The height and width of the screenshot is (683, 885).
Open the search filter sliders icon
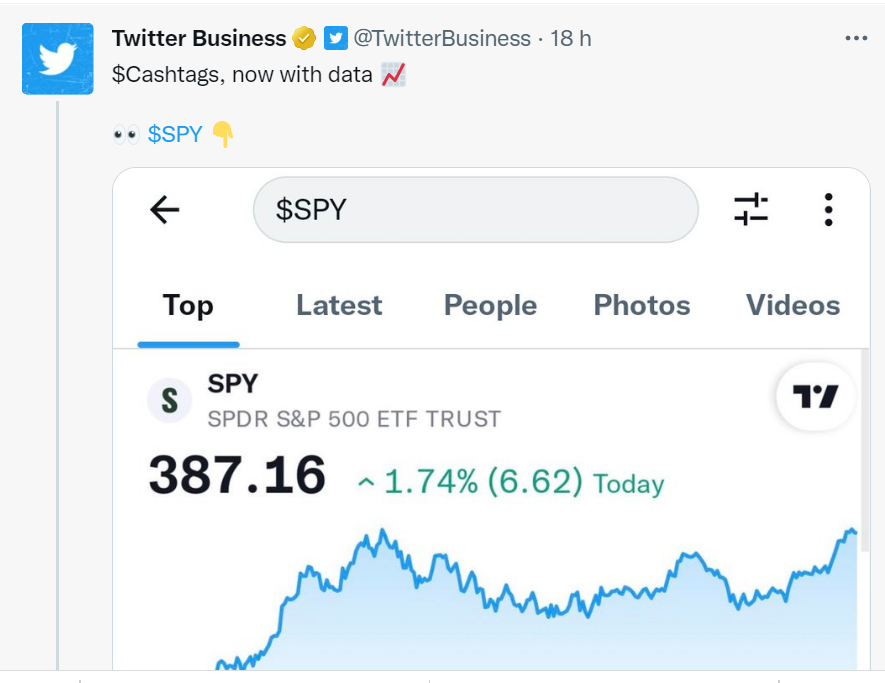point(751,210)
